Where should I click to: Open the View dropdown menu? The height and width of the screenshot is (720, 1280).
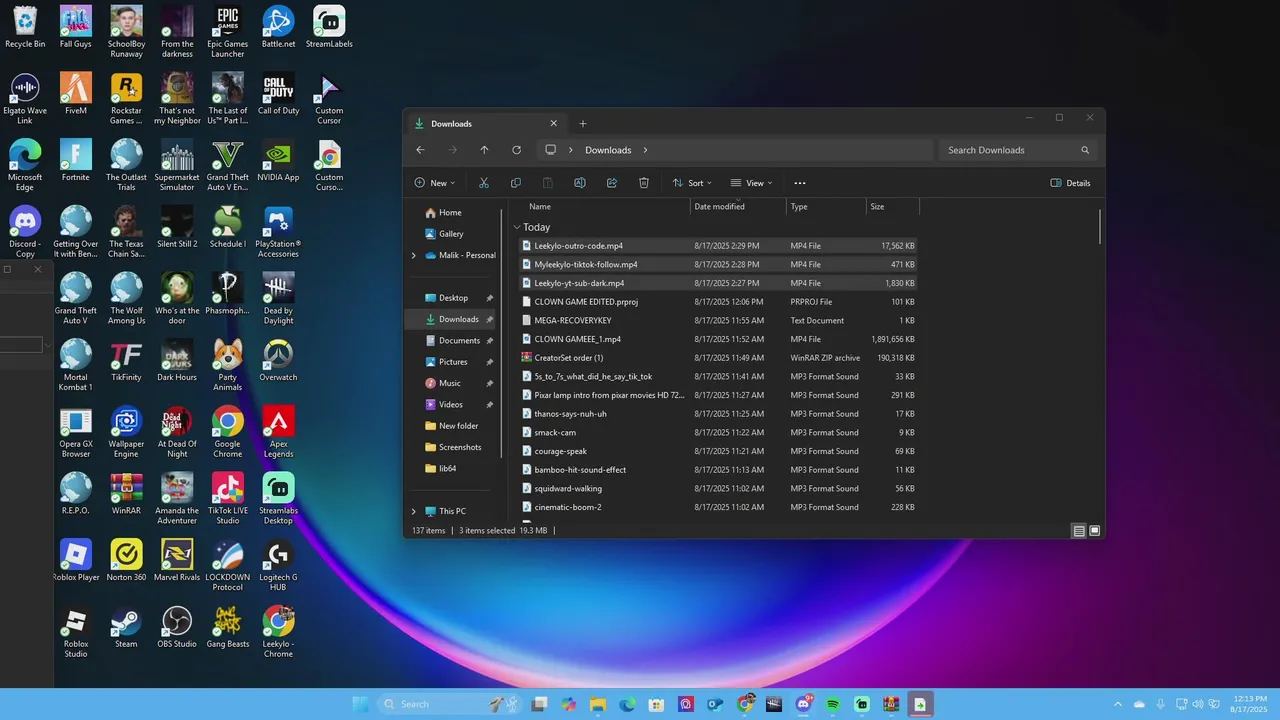[751, 183]
